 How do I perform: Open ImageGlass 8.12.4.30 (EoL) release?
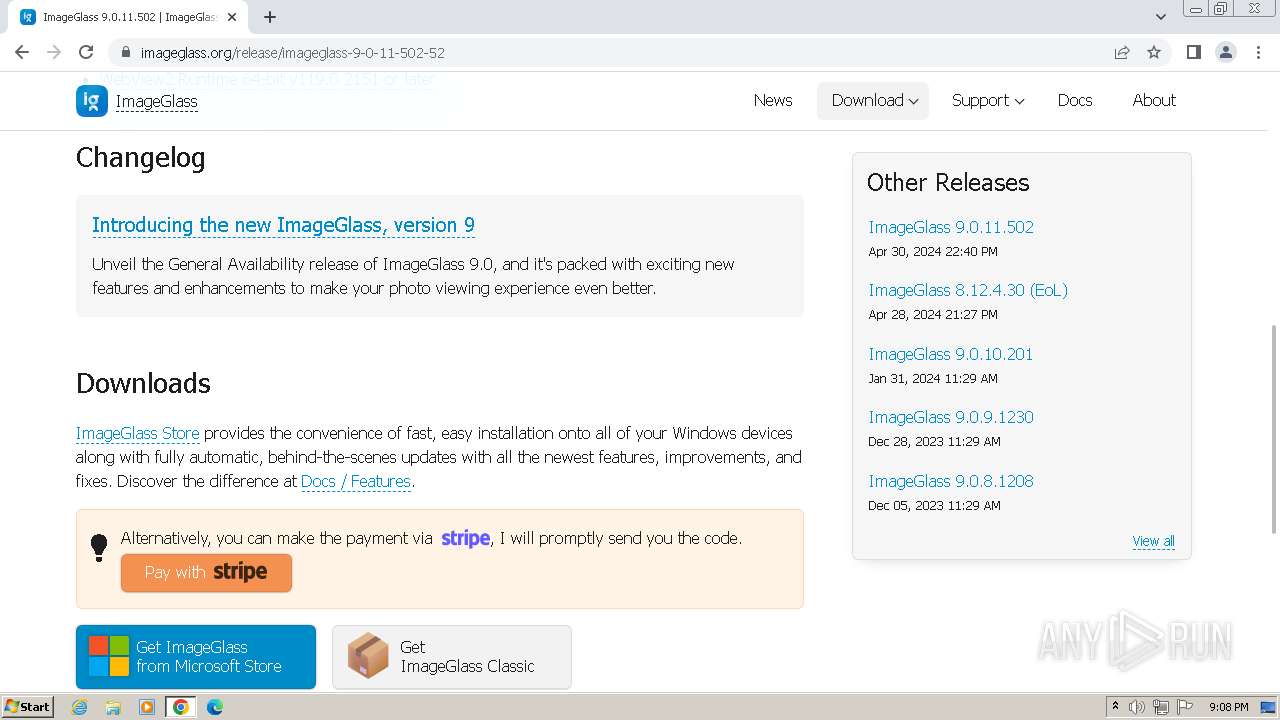(x=968, y=290)
